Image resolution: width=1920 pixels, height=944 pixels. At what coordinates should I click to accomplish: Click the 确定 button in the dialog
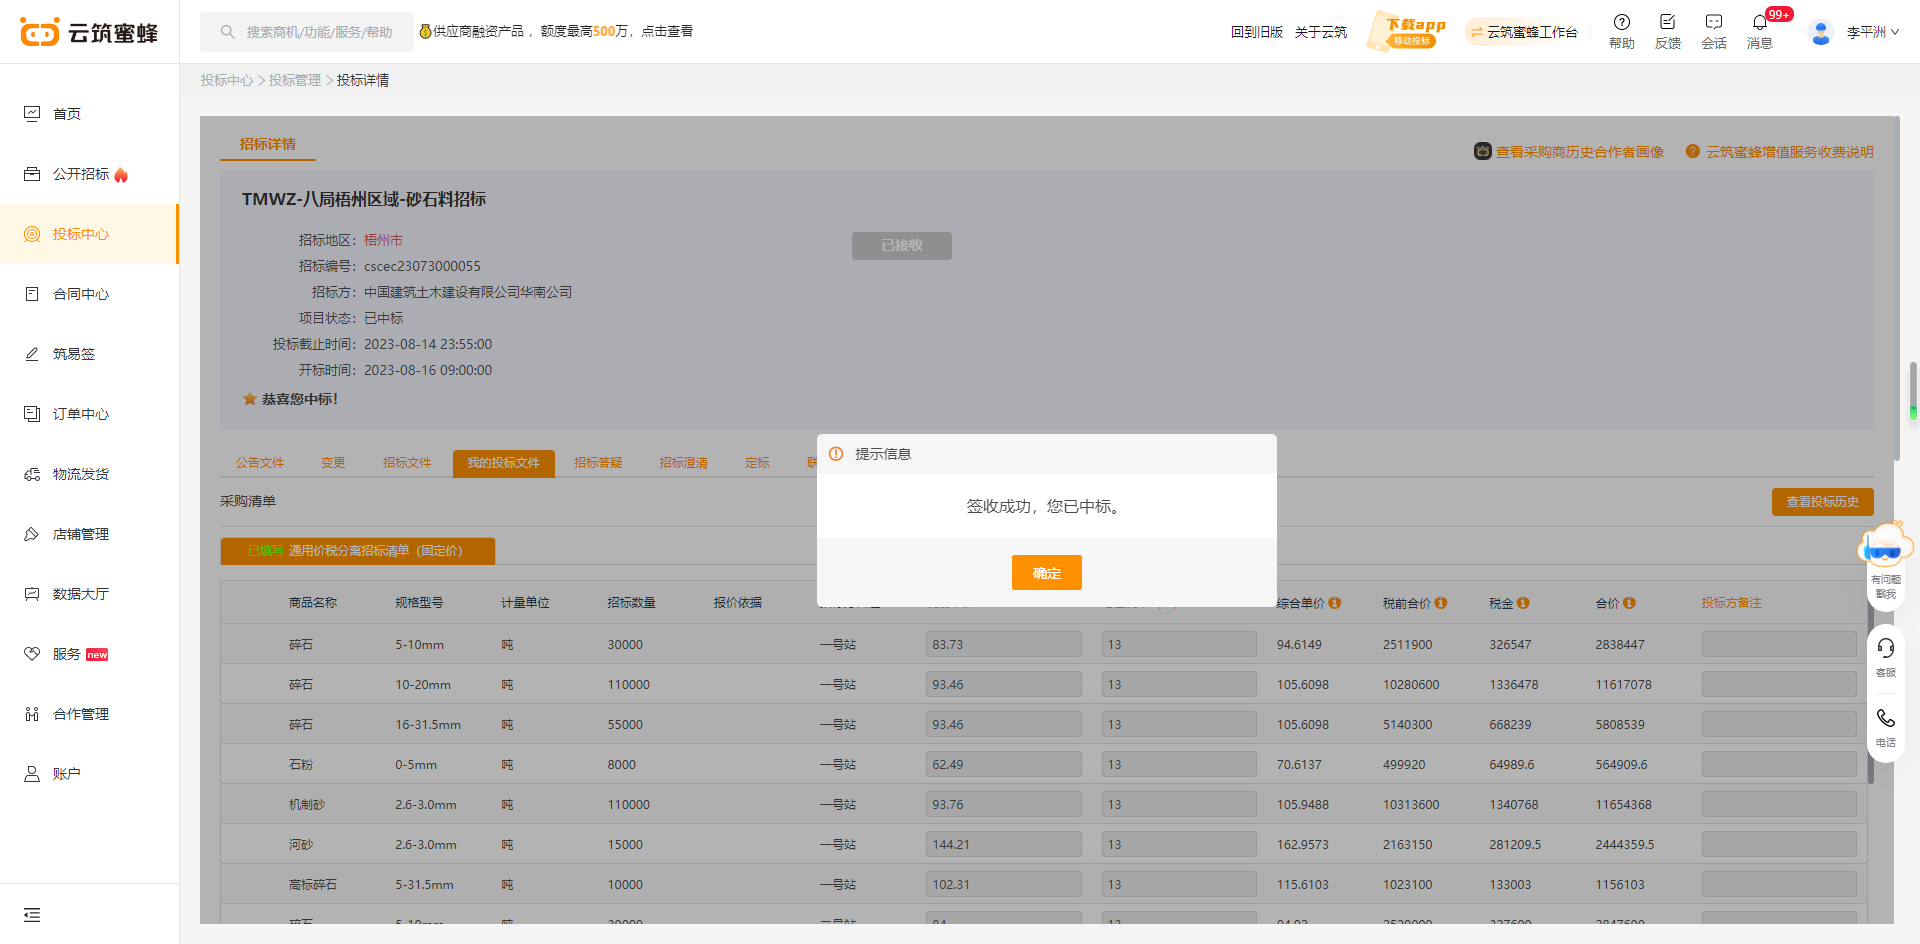(1046, 573)
